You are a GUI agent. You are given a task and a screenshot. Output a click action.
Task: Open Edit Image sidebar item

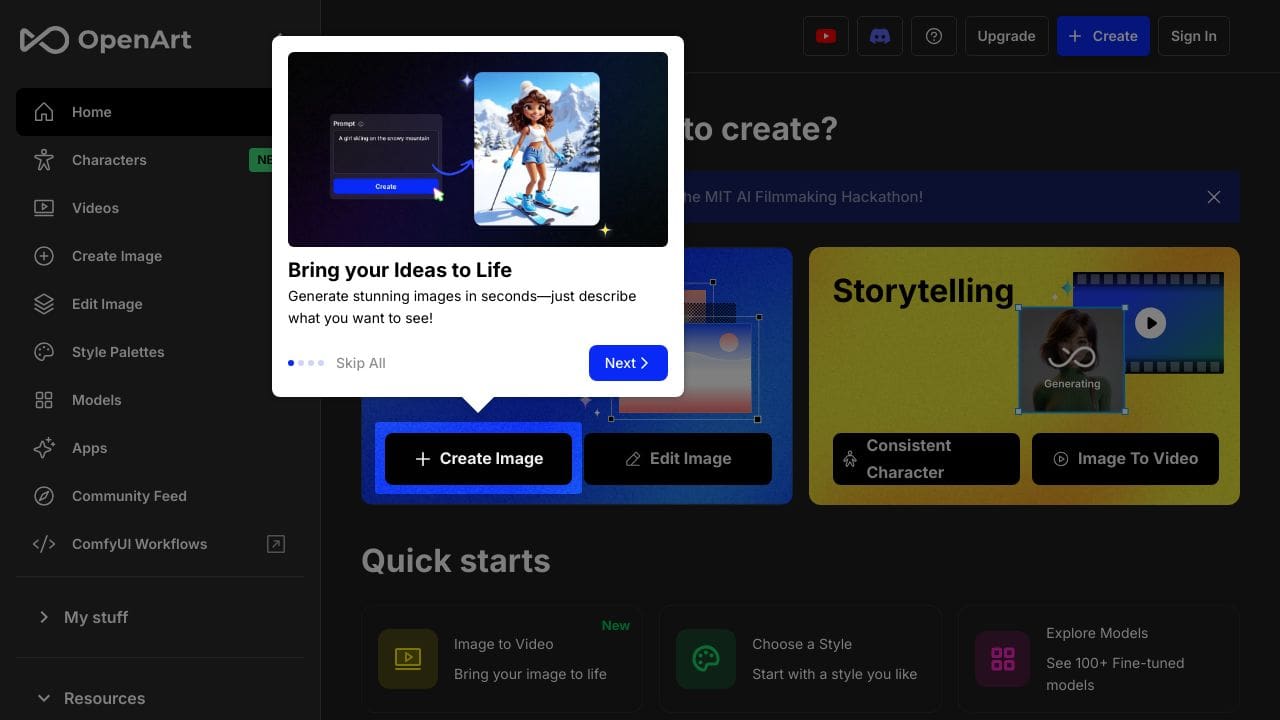(x=160, y=304)
